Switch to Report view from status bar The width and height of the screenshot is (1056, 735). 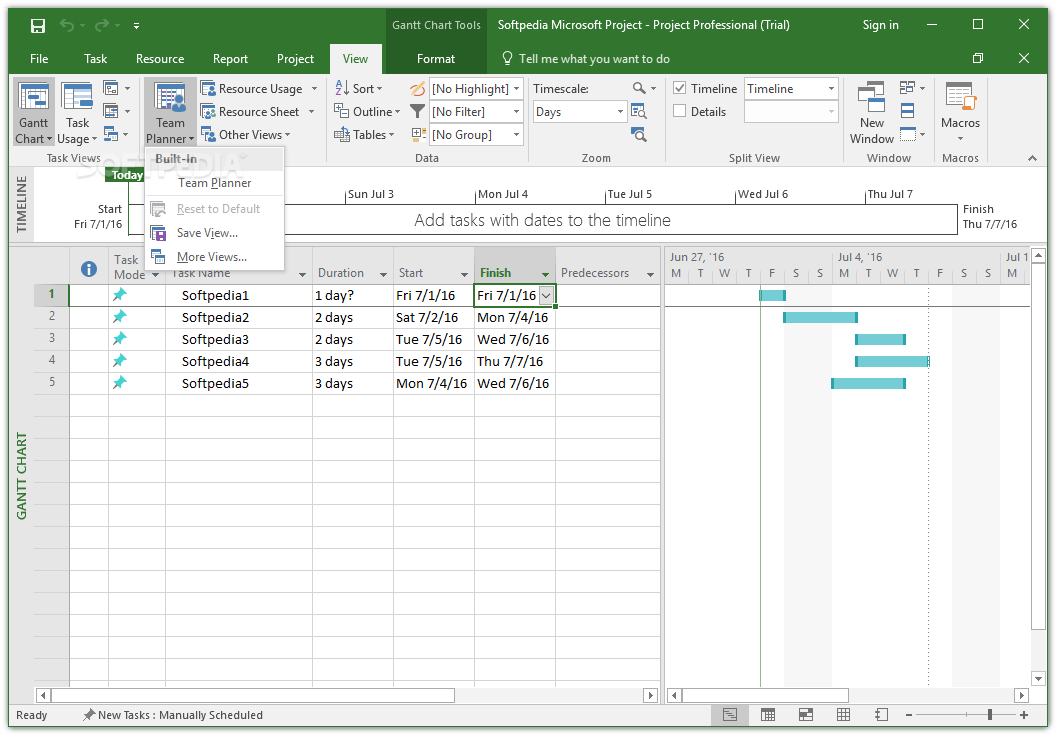(881, 715)
